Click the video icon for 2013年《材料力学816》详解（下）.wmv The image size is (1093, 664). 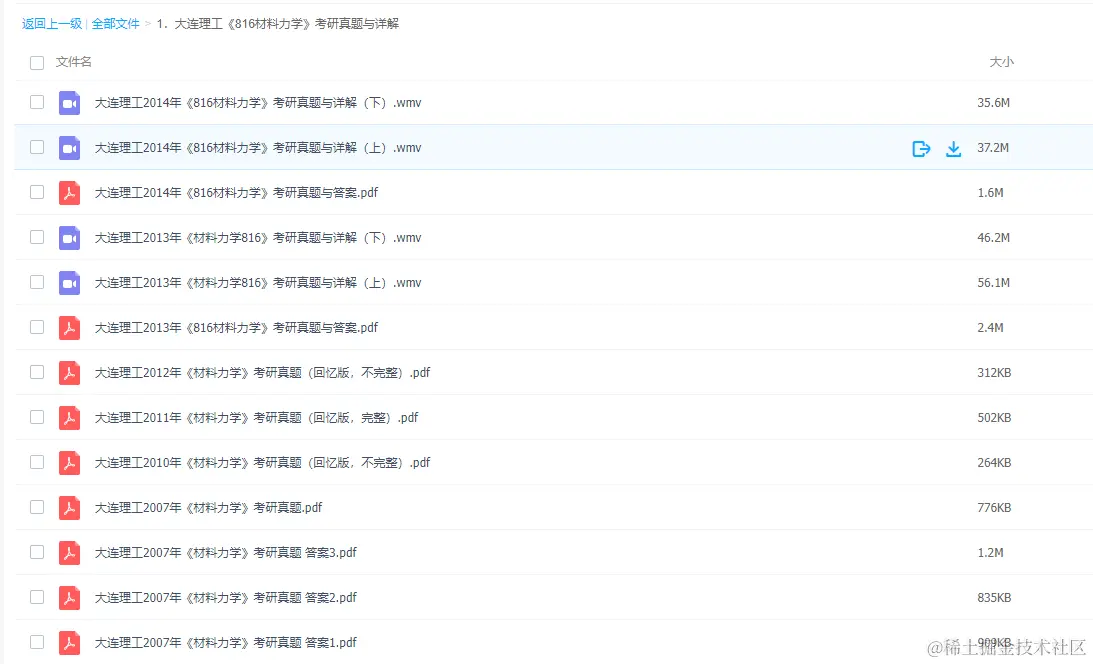point(69,238)
